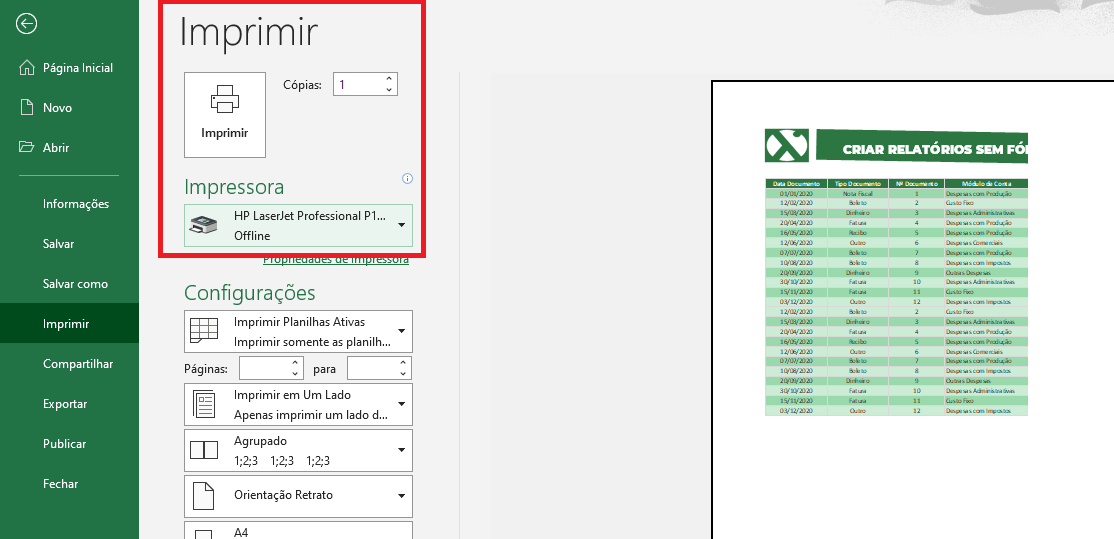Click the 'Configurações' section heading
1114x539 pixels.
click(x=249, y=293)
